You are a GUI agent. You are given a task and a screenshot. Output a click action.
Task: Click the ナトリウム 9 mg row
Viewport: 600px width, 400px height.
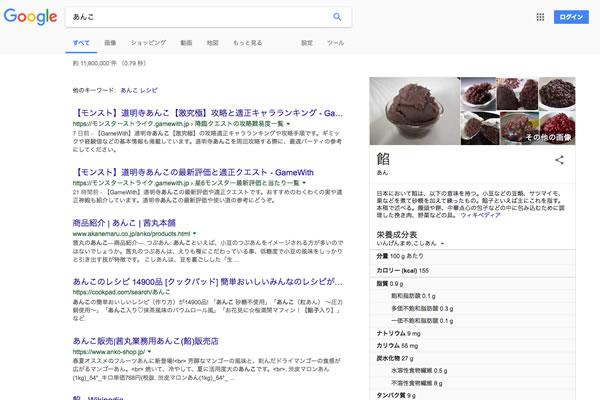click(472, 333)
